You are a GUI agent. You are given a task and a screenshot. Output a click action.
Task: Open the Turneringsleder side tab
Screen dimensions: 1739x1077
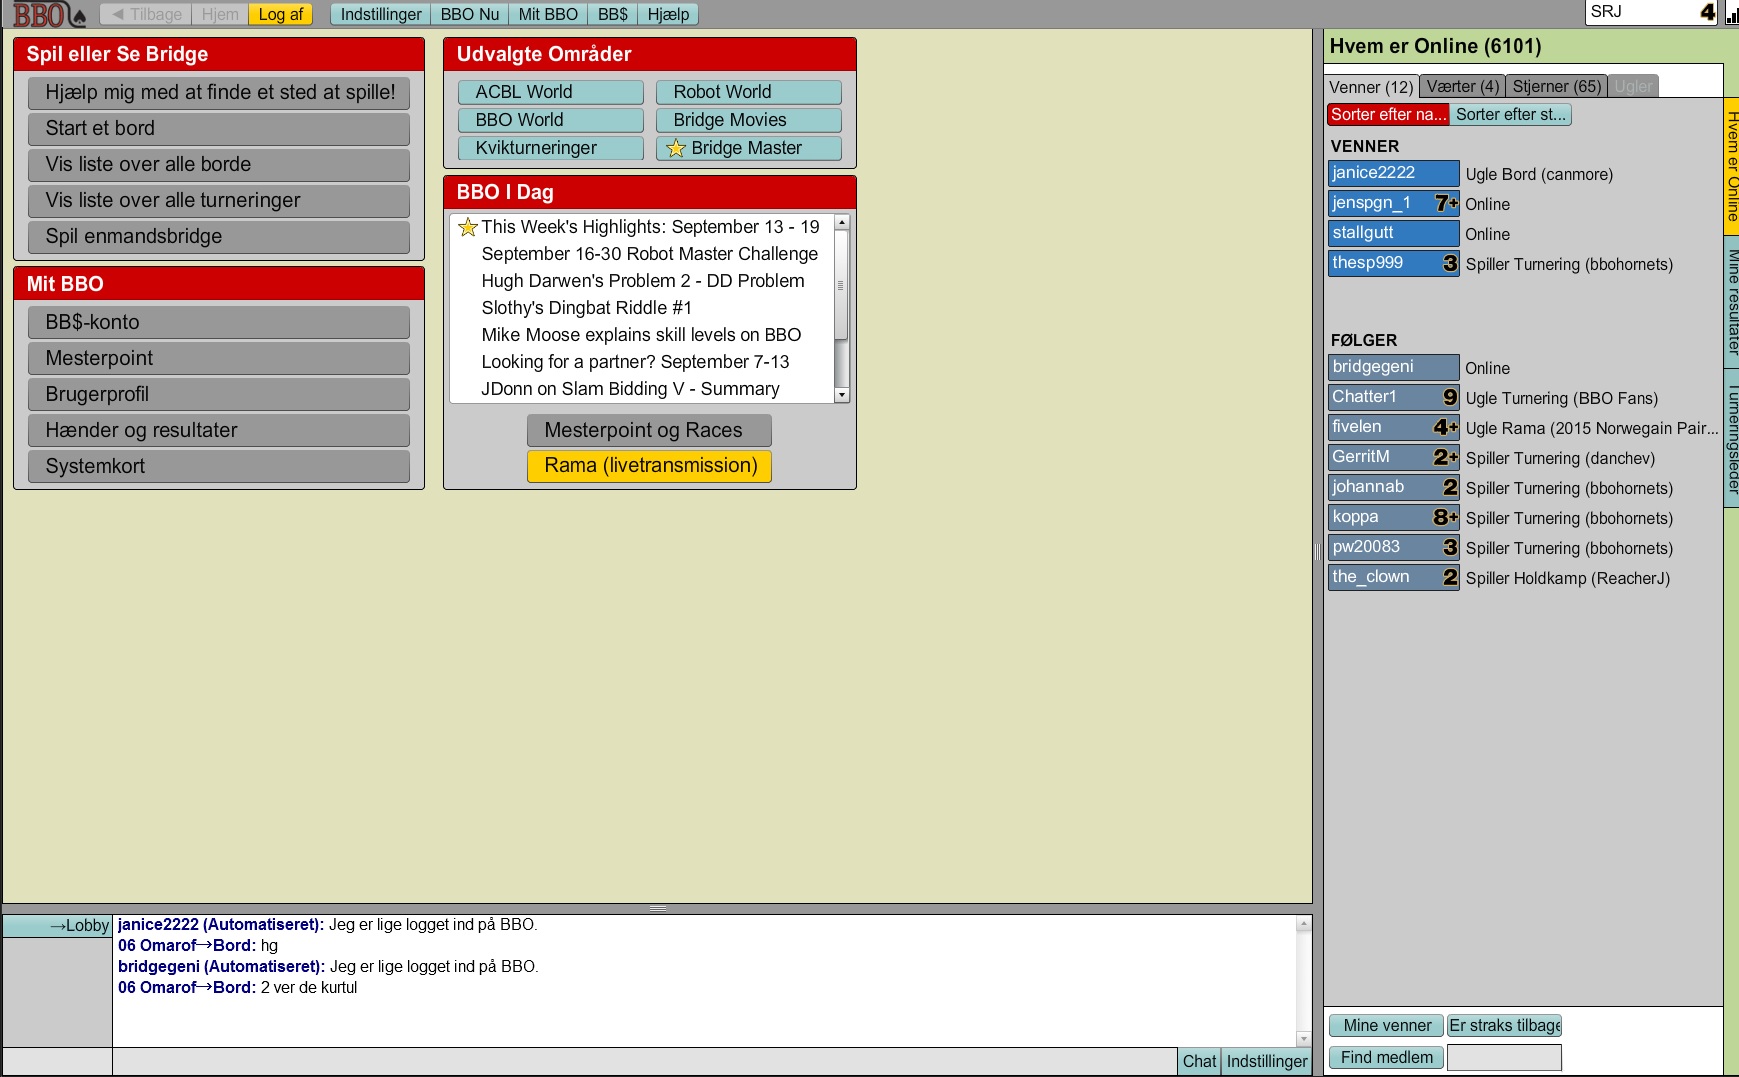click(x=1732, y=438)
